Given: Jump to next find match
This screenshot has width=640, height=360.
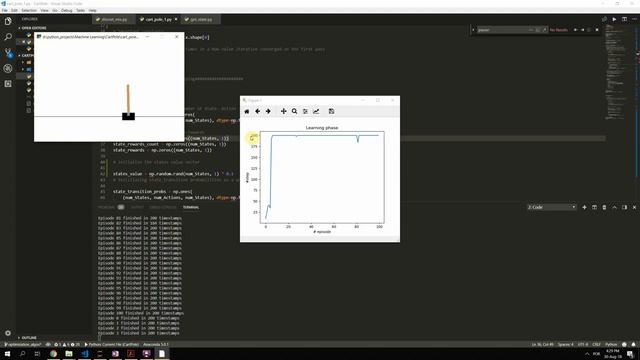Looking at the screenshot, I should 582,30.
